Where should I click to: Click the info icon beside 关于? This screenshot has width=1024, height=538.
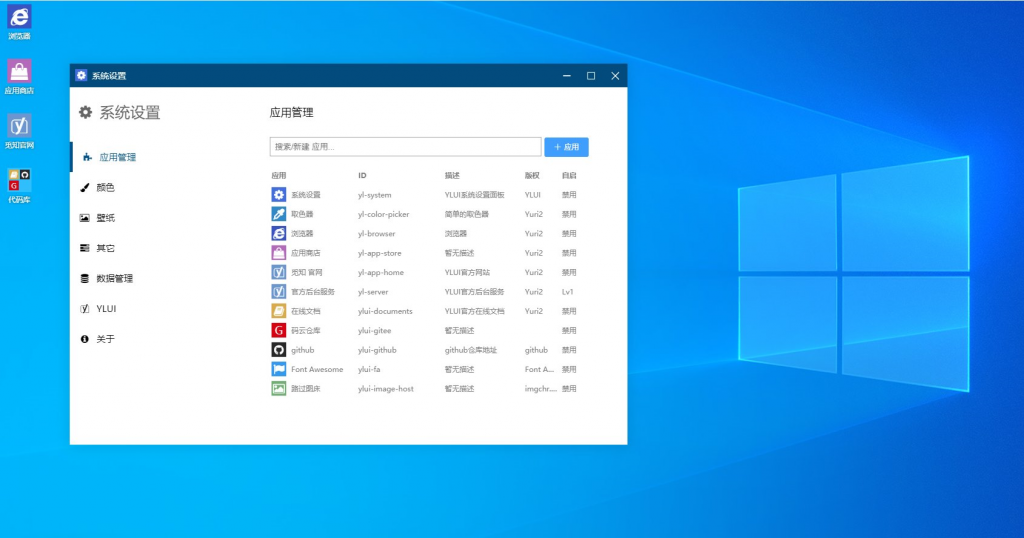[84, 340]
